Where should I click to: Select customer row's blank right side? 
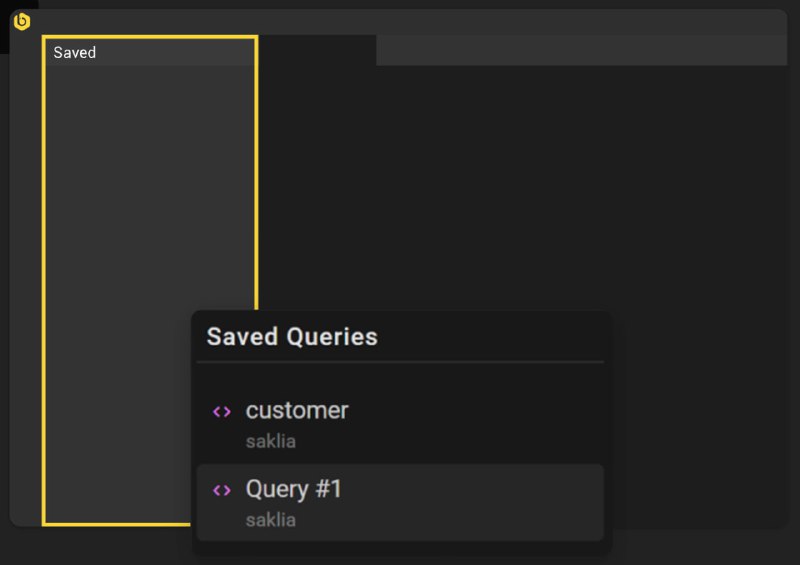474,425
